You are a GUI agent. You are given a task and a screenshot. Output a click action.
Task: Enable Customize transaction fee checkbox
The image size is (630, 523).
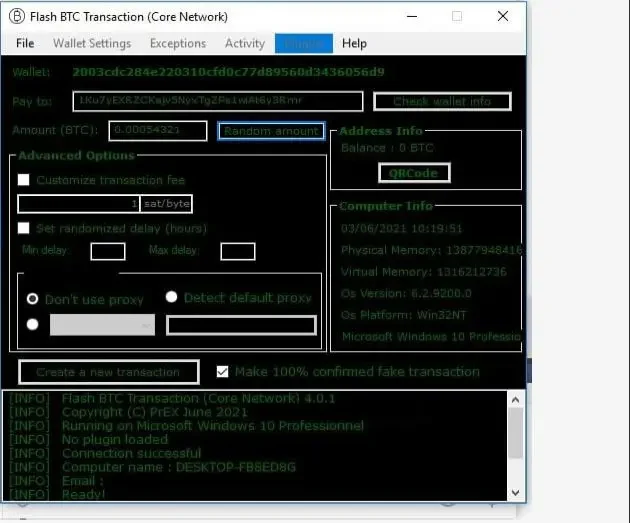click(24, 180)
